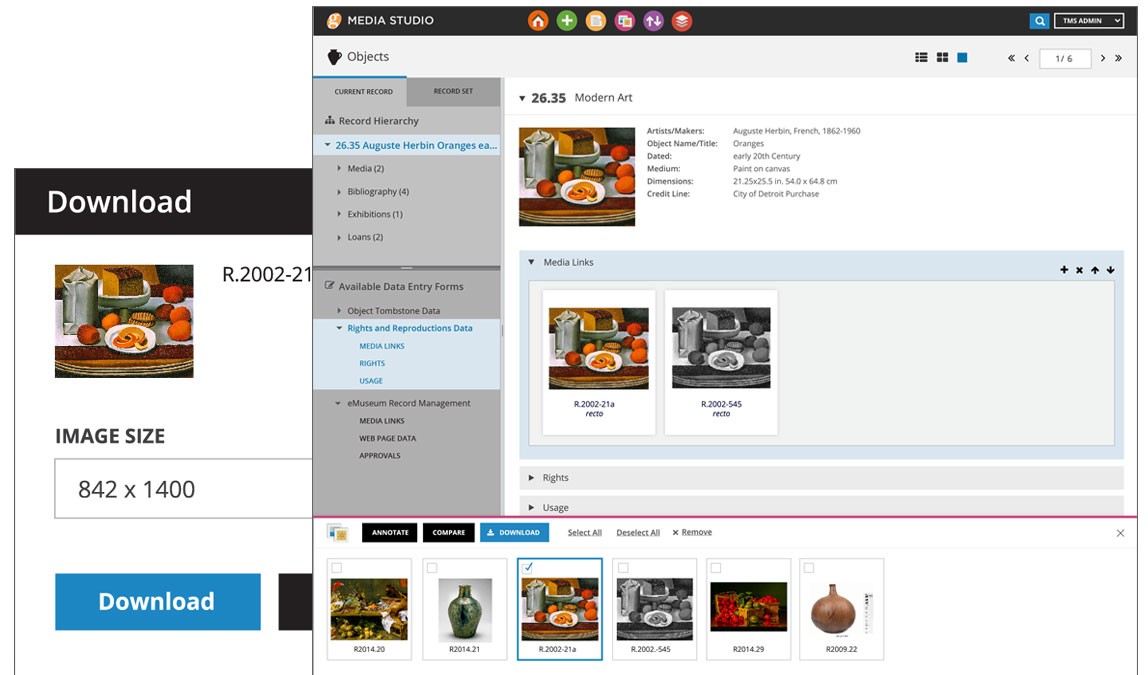The height and width of the screenshot is (675, 1148).
Task: Close the bottom media tray panel
Action: pyautogui.click(x=1120, y=533)
